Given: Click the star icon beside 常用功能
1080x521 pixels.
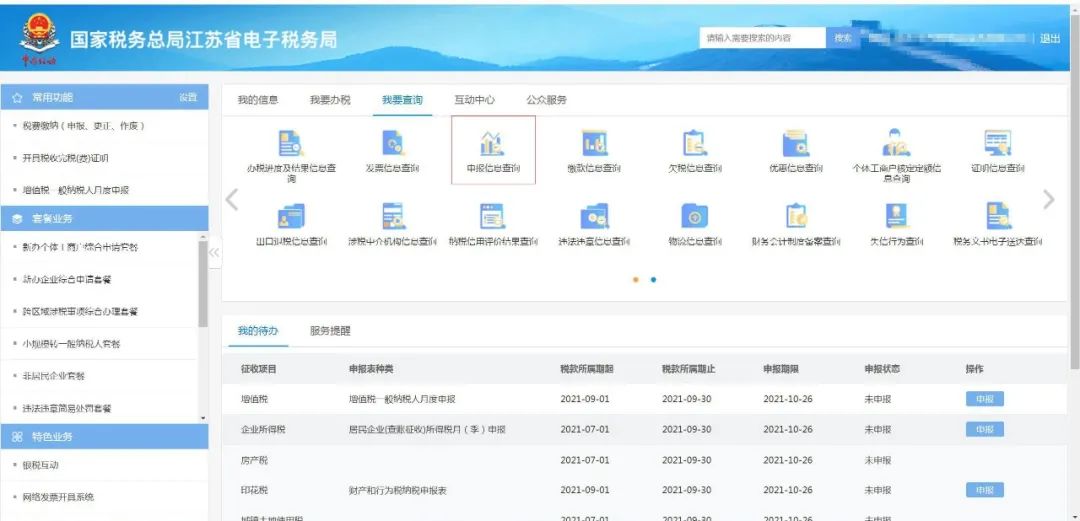Looking at the screenshot, I should coord(18,98).
